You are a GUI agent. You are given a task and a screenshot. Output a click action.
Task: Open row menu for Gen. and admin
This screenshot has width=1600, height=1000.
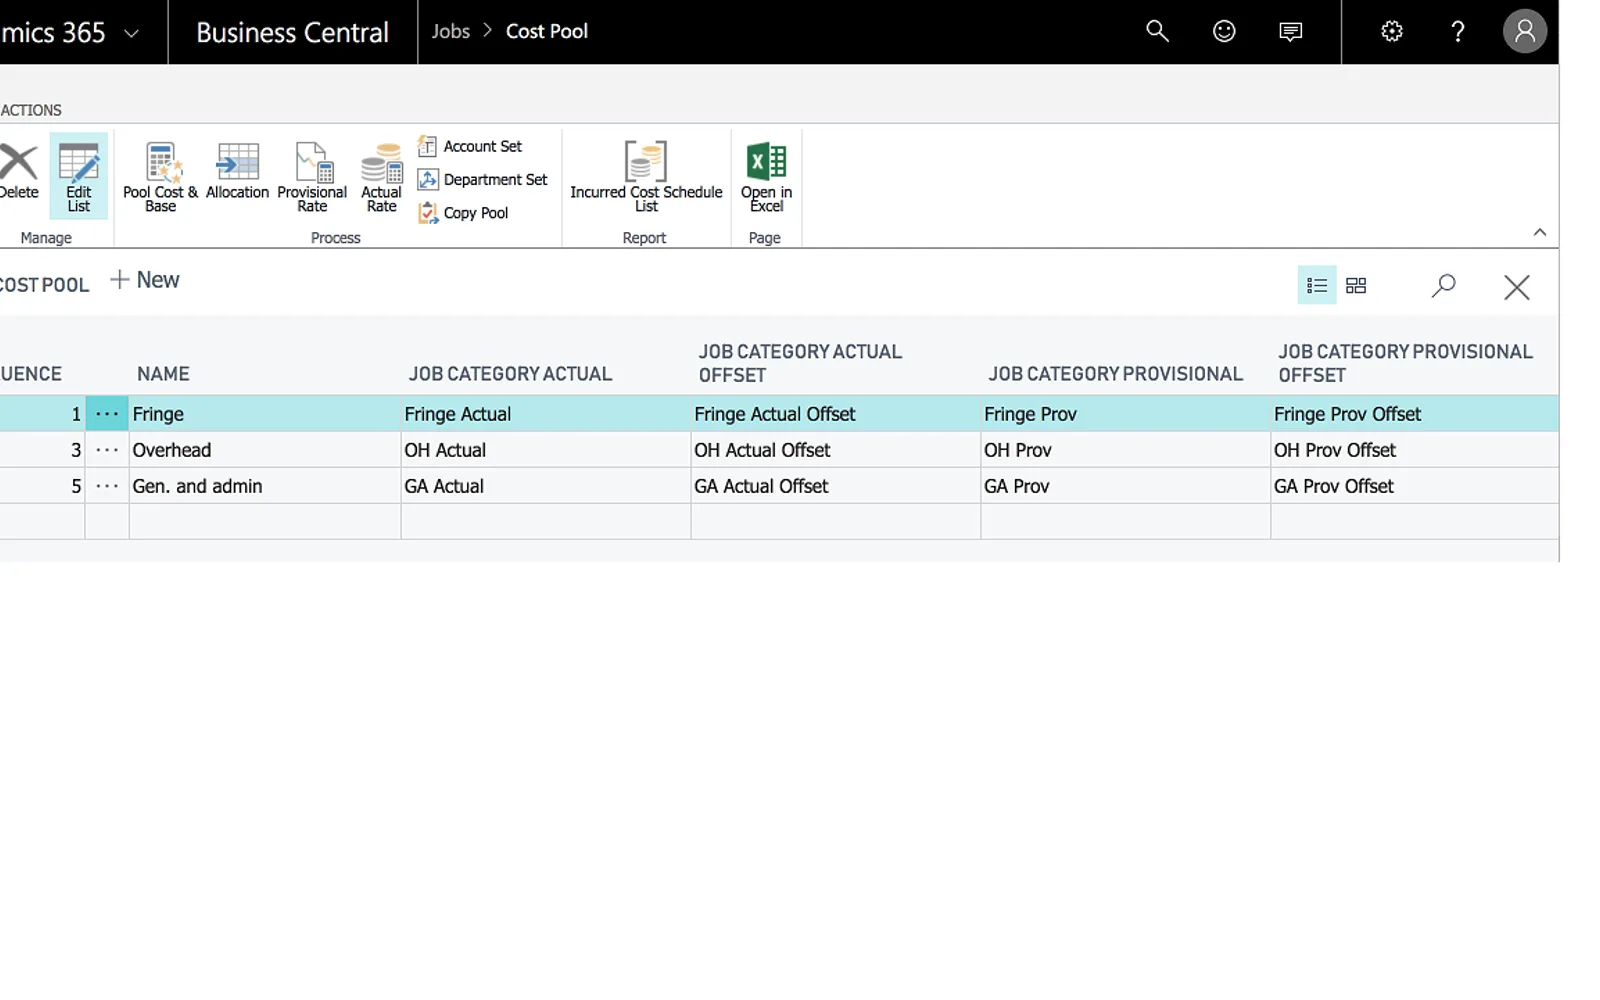[x=107, y=486]
